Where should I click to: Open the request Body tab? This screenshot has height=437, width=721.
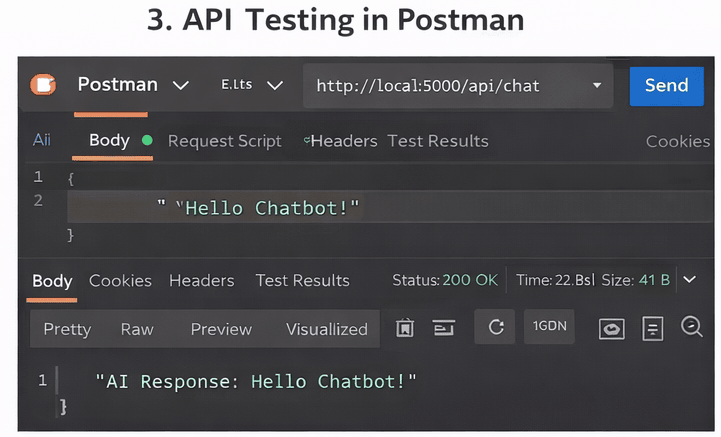coord(109,140)
